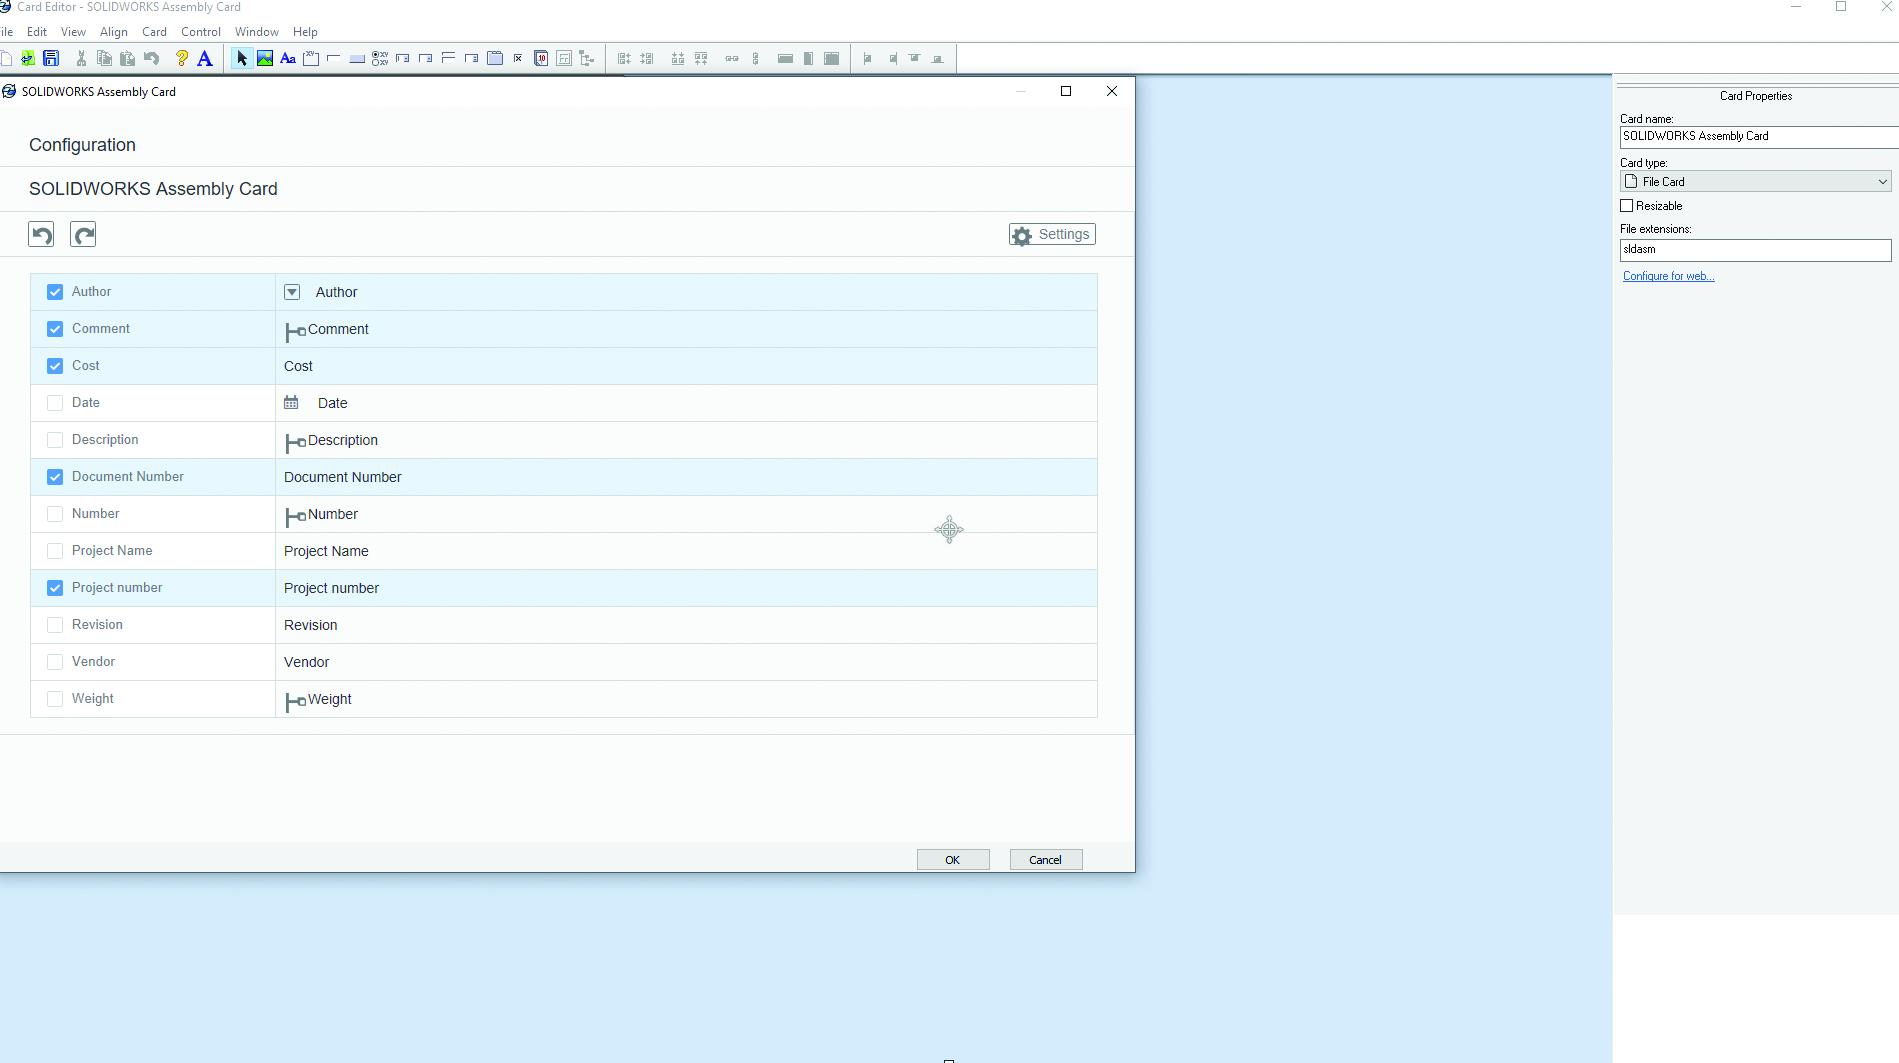Select the tab control tool
Viewport: 1899px width, 1063px height.
click(495, 58)
